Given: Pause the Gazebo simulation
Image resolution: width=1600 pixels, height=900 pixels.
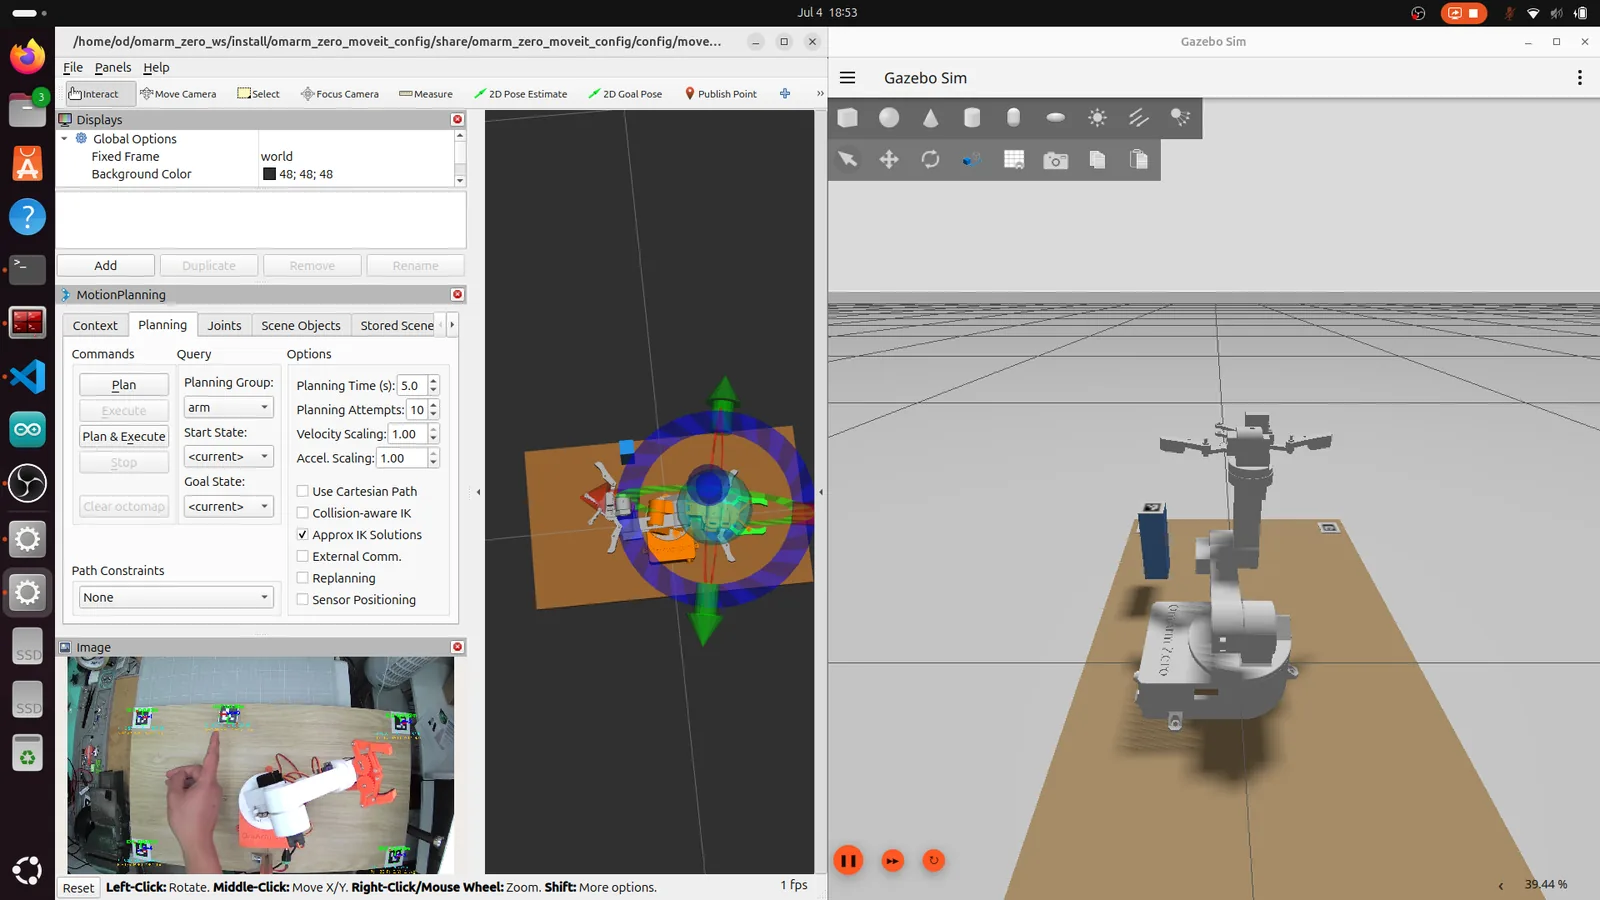Looking at the screenshot, I should [848, 860].
